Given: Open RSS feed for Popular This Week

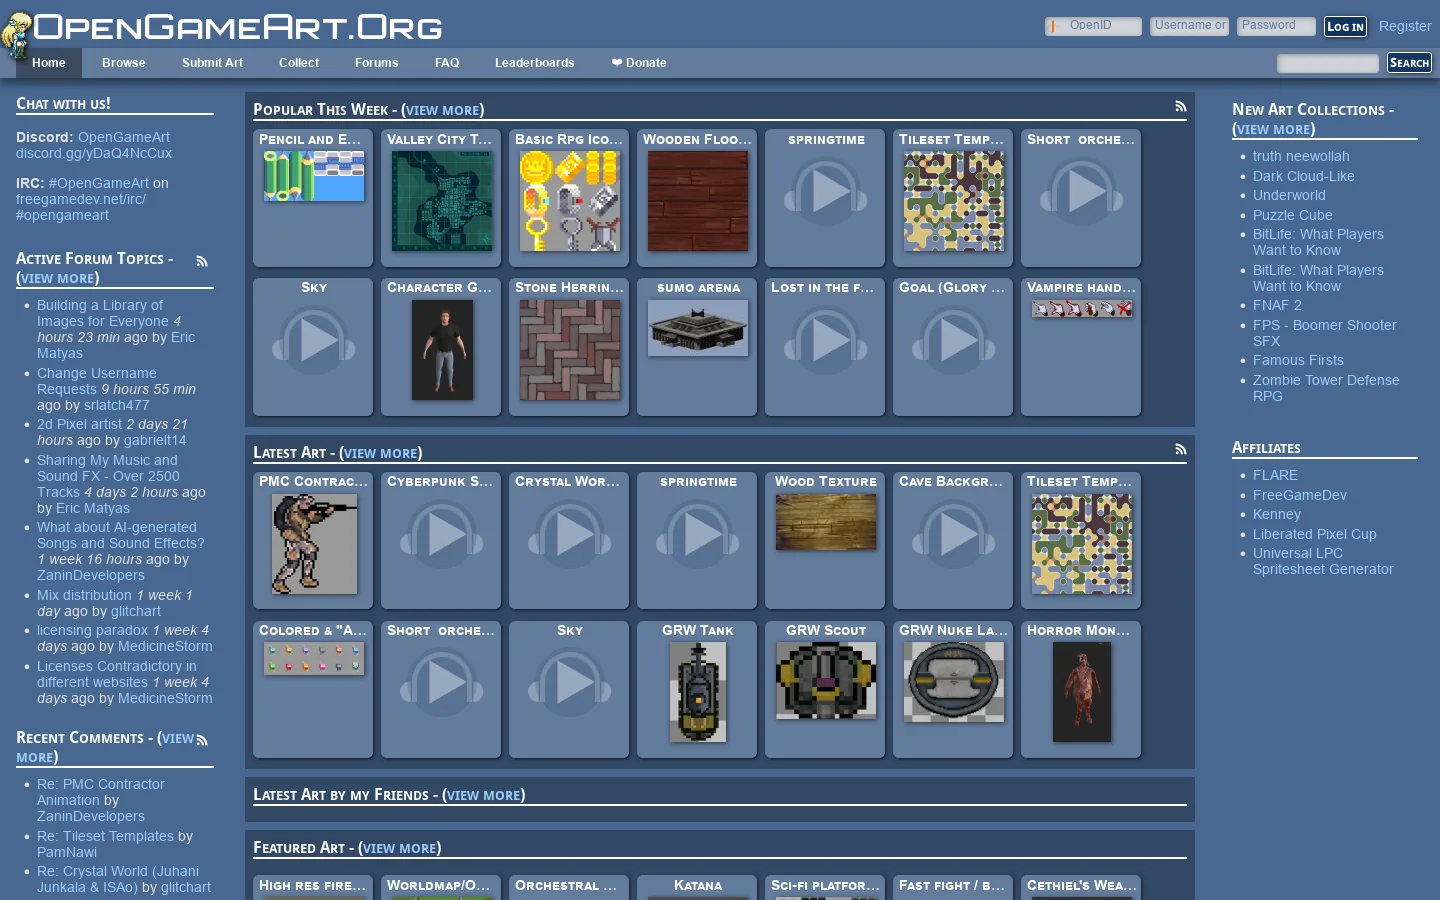Looking at the screenshot, I should click(1181, 106).
